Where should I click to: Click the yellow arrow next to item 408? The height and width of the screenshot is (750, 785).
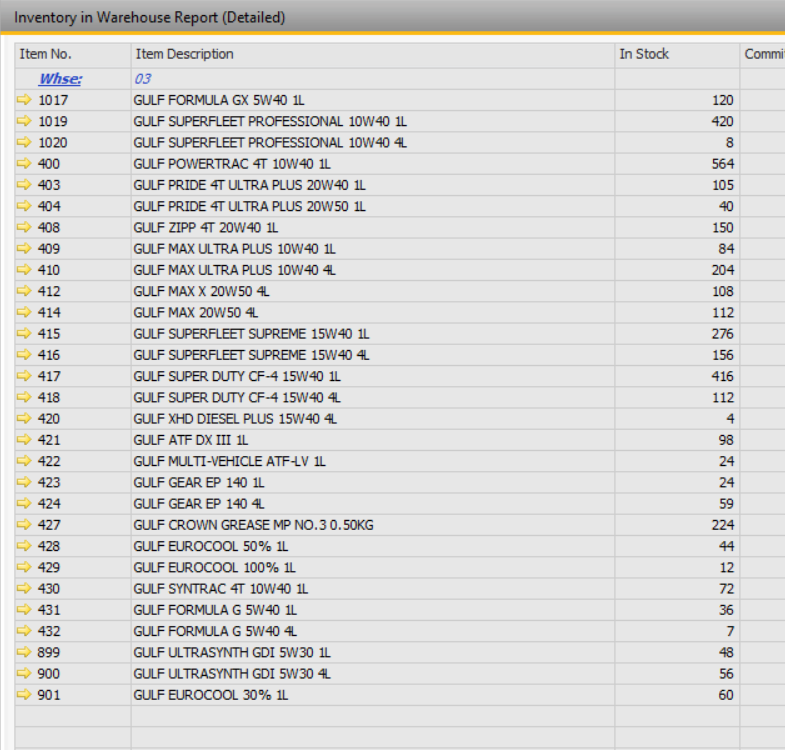tap(25, 228)
